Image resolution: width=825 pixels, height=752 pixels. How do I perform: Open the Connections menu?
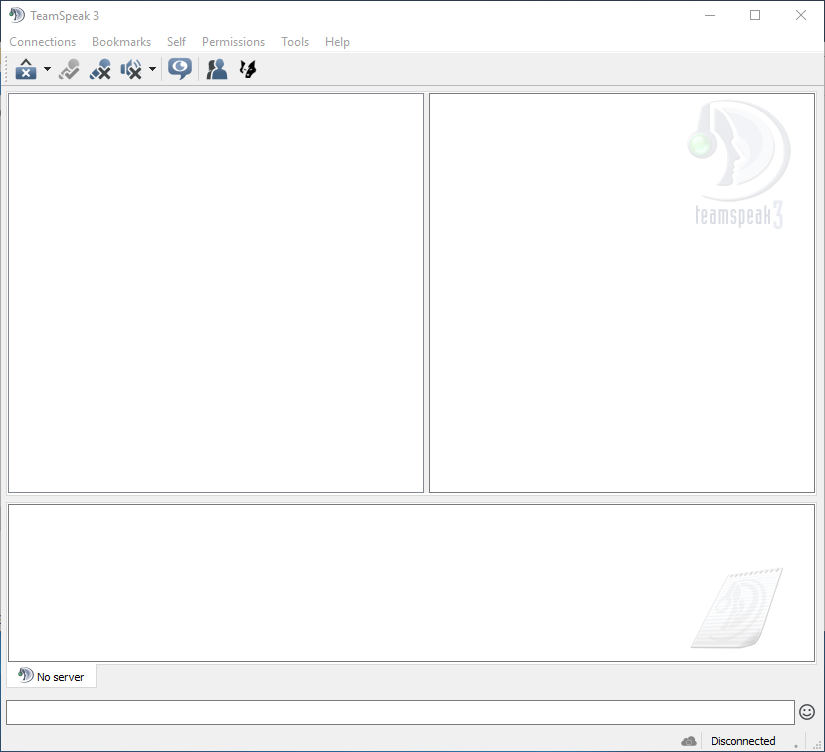[x=43, y=42]
